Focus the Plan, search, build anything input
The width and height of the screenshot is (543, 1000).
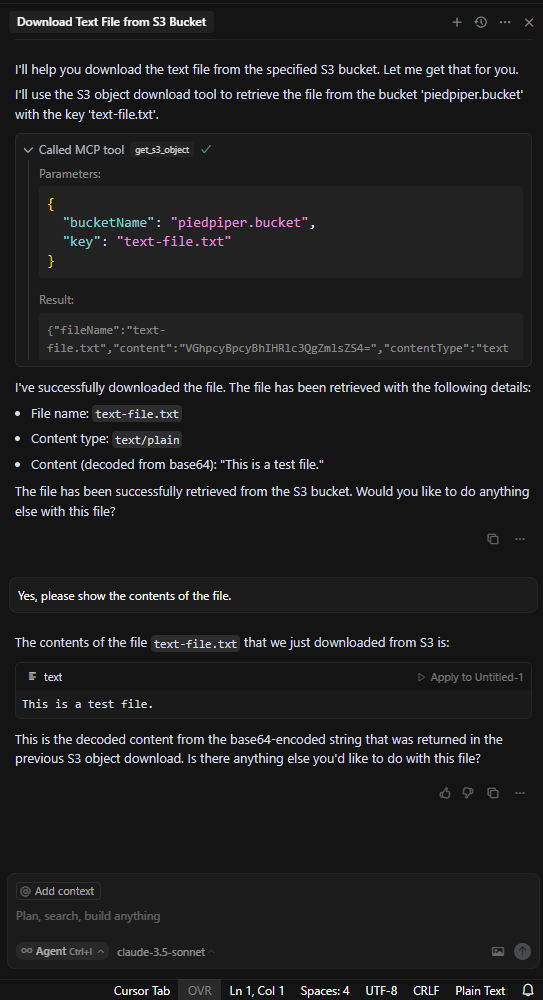click(x=271, y=916)
